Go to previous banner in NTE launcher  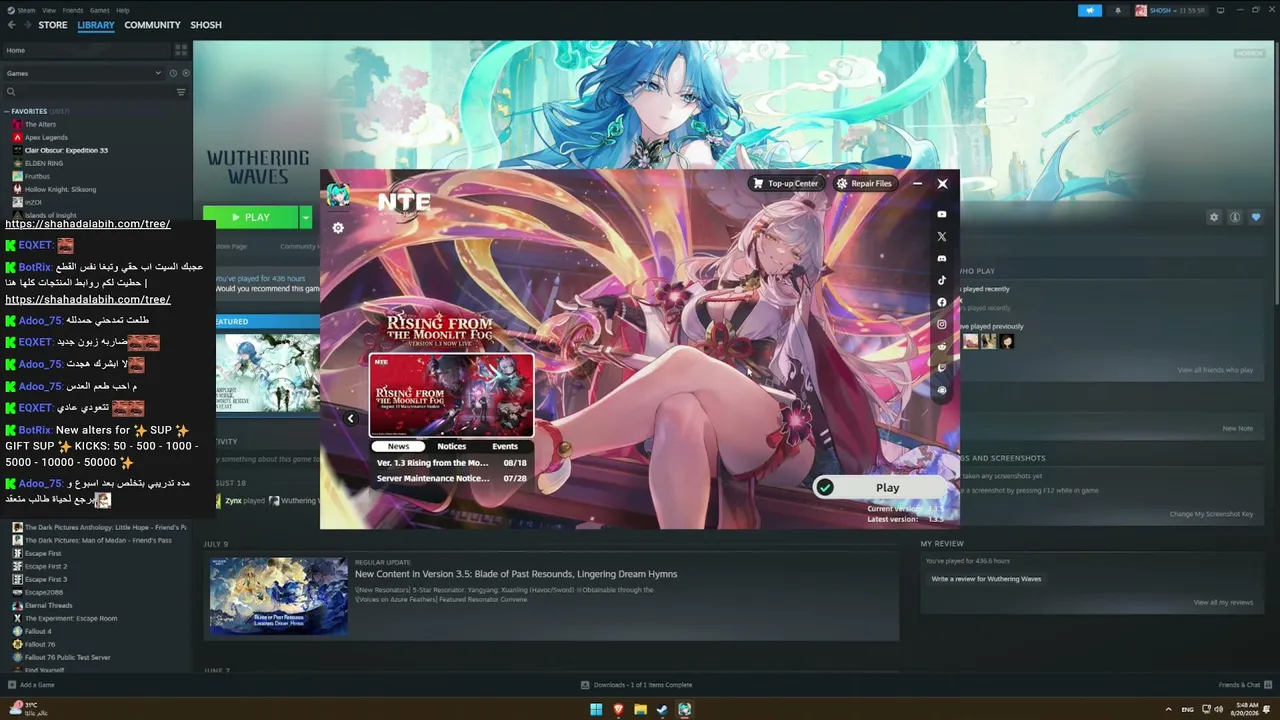(350, 419)
